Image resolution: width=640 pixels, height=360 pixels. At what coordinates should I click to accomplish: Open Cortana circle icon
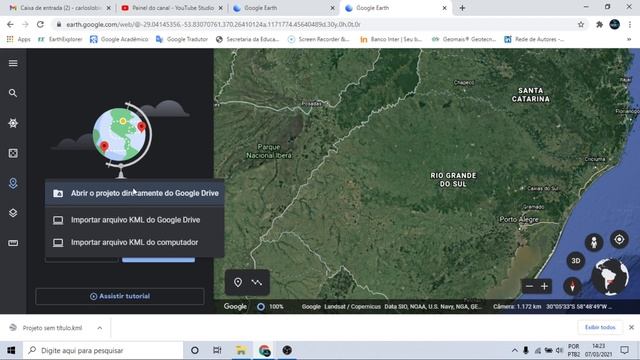(195, 350)
